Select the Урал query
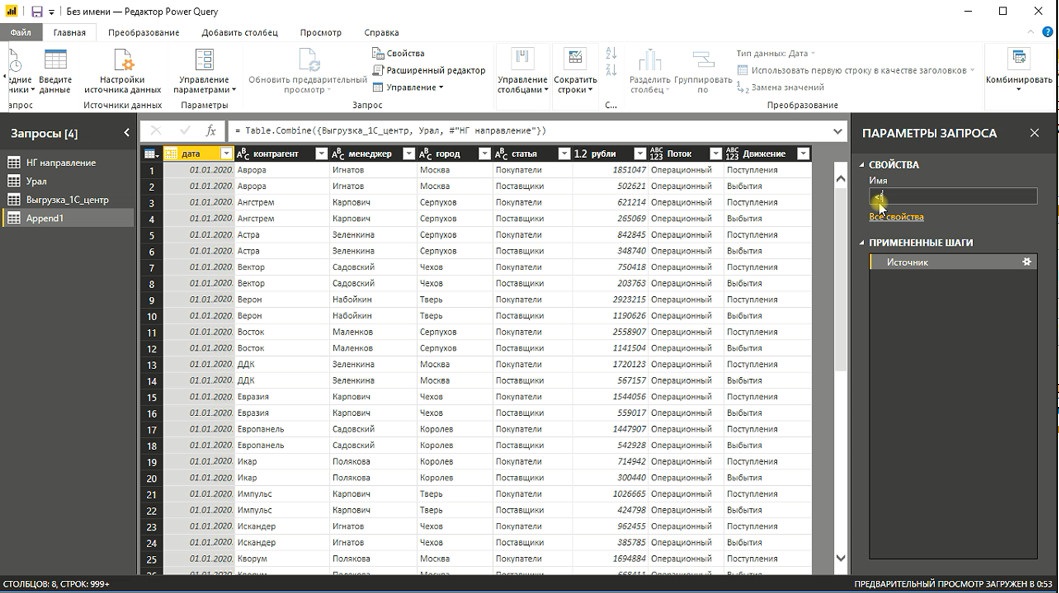The width and height of the screenshot is (1059, 593). tap(68, 181)
